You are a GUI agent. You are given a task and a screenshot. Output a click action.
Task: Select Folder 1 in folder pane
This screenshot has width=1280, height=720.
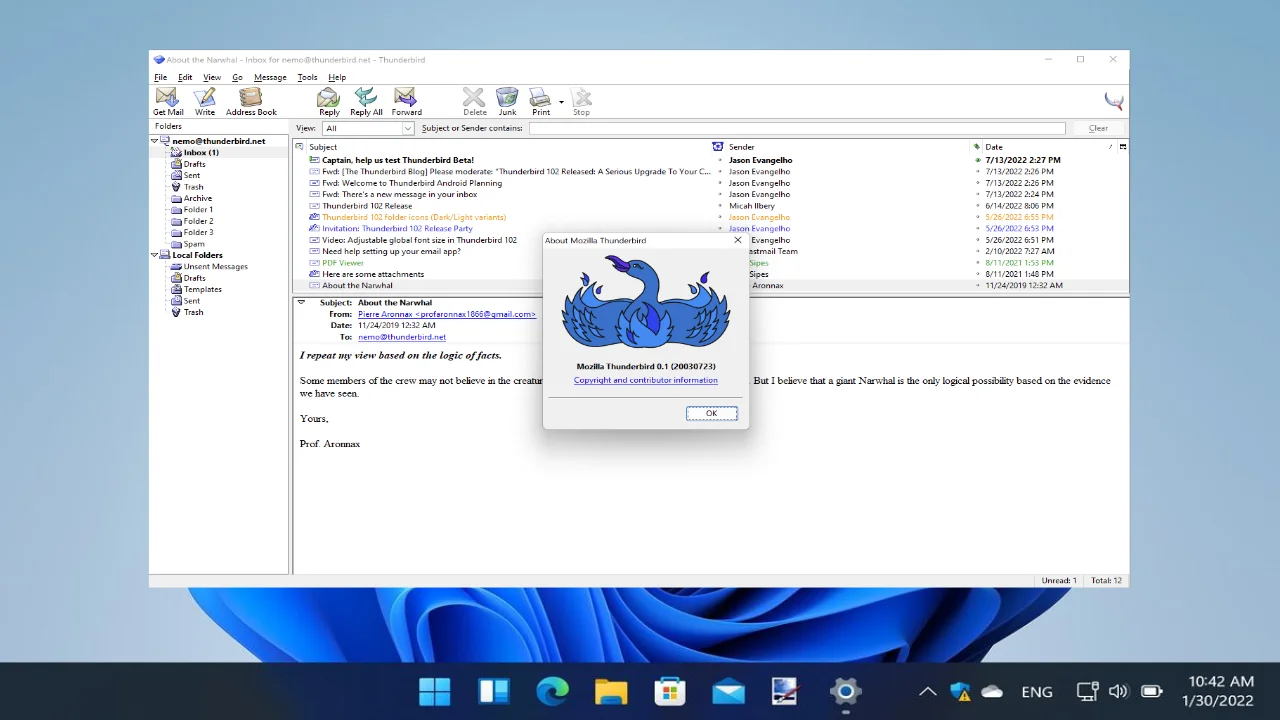[197, 210]
